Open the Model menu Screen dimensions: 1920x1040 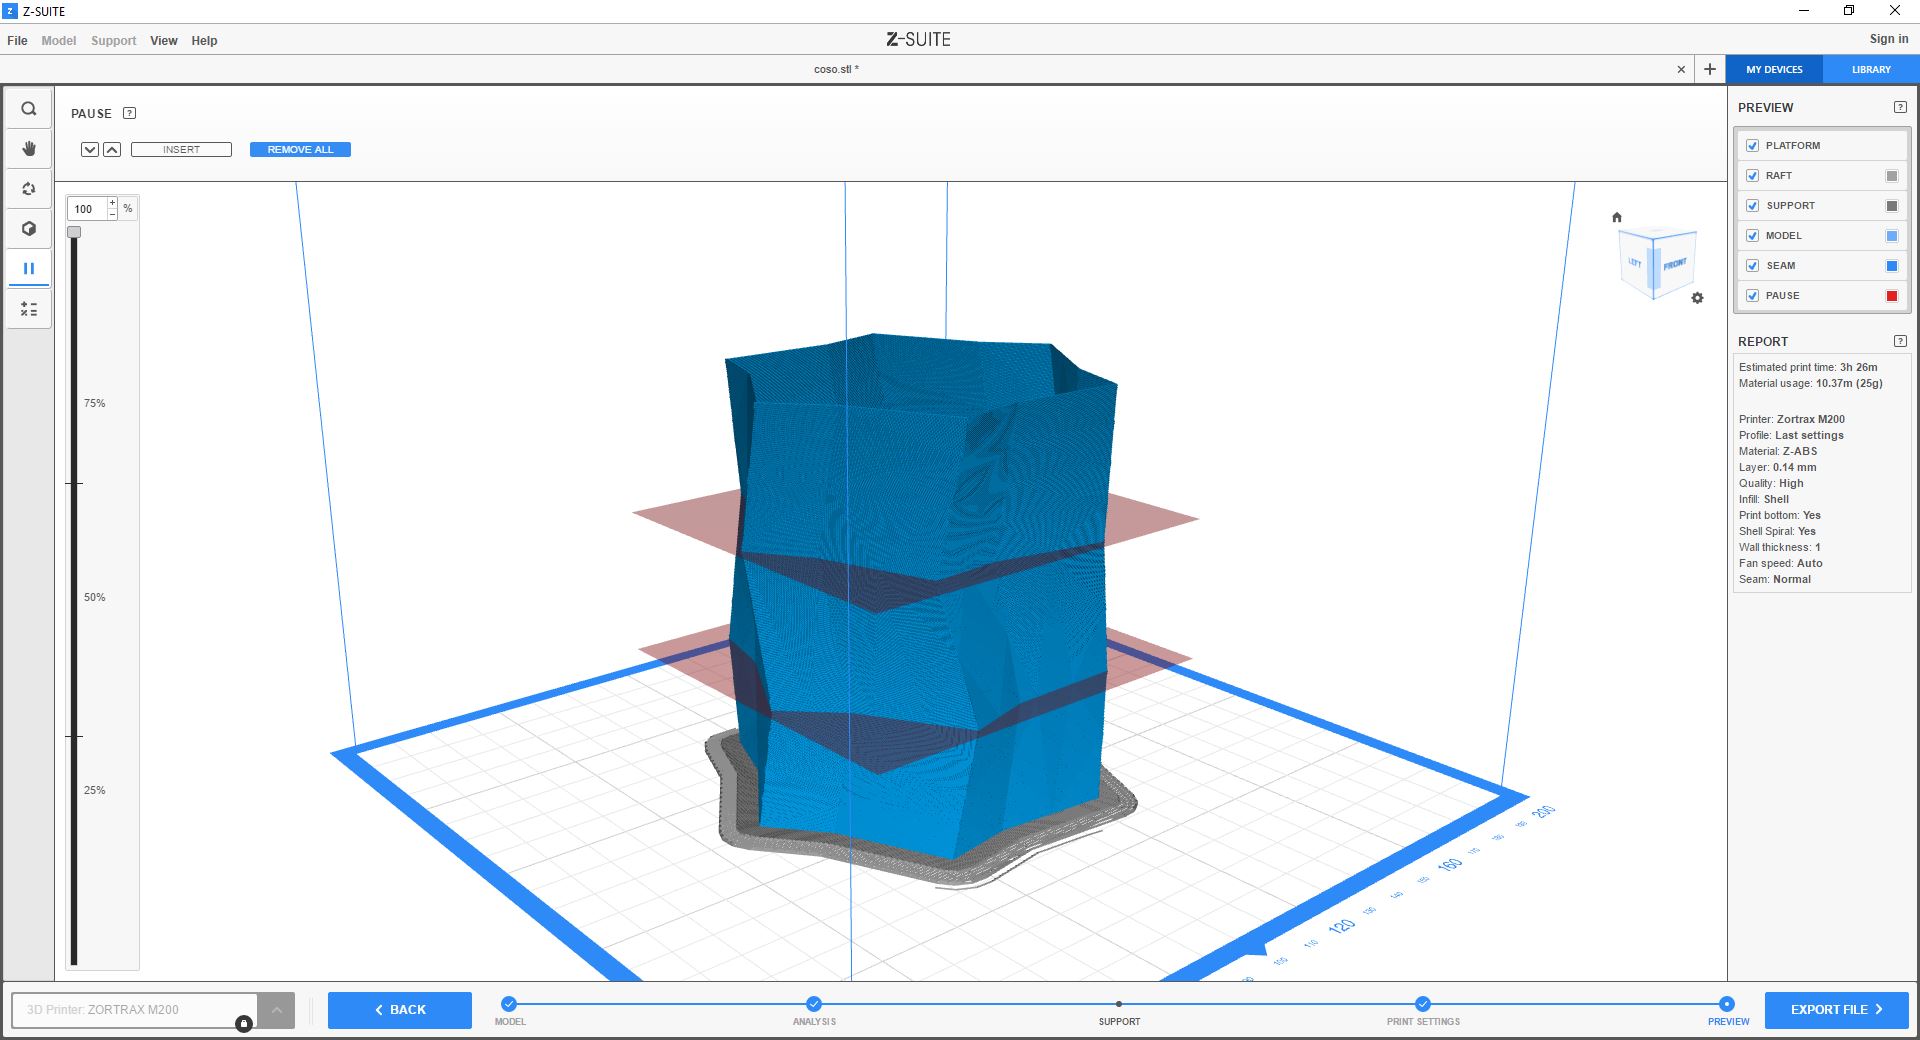[x=59, y=41]
